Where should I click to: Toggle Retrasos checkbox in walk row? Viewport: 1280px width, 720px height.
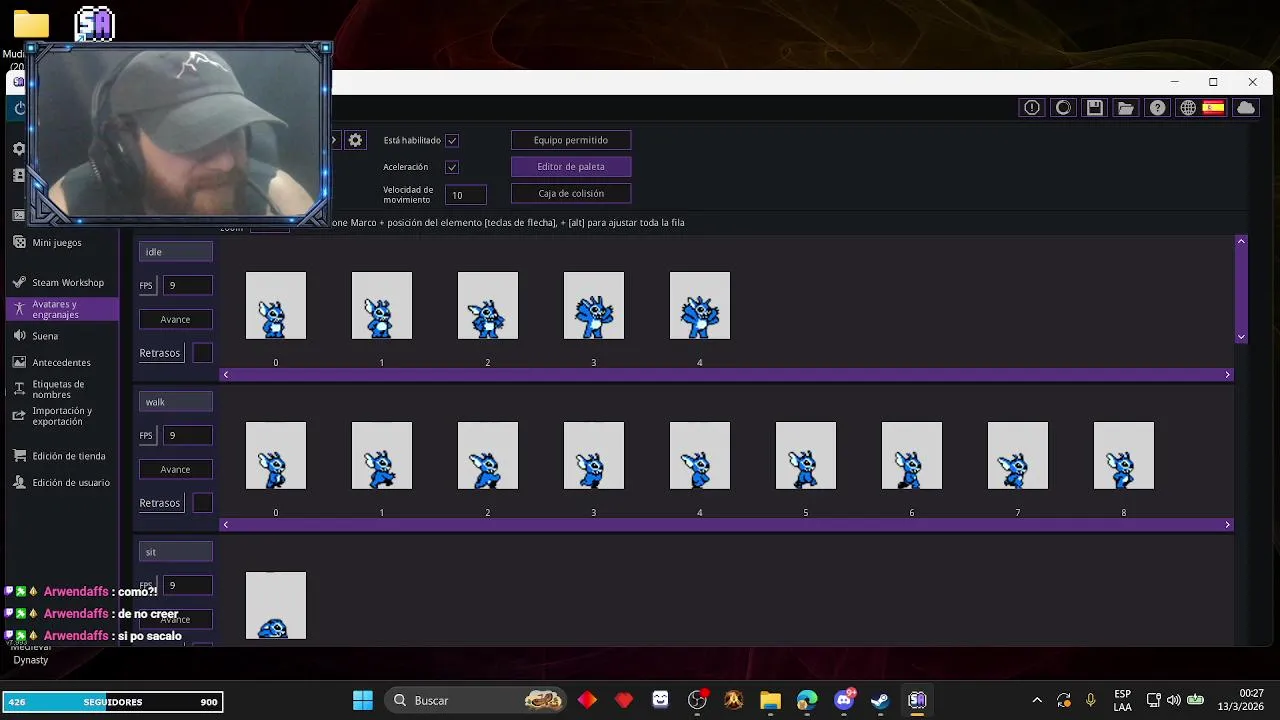pos(202,503)
